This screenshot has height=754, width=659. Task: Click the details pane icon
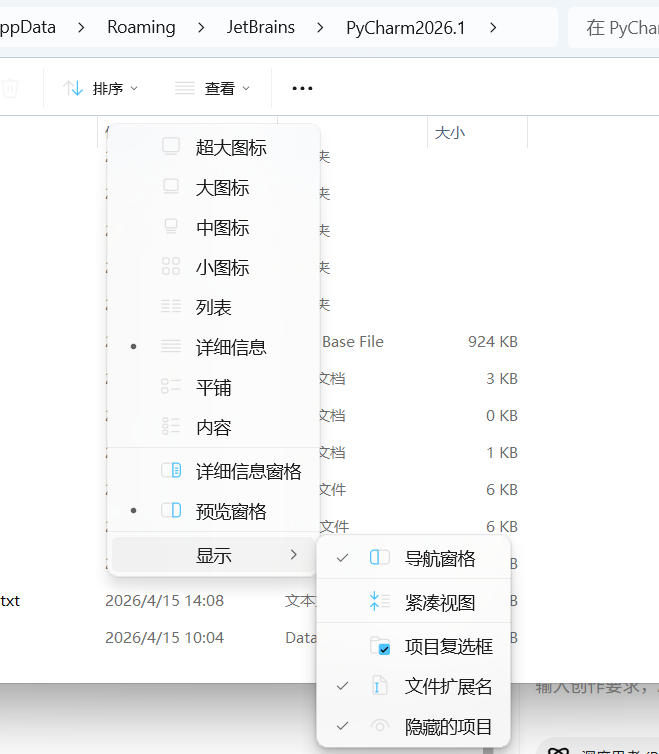click(x=171, y=470)
